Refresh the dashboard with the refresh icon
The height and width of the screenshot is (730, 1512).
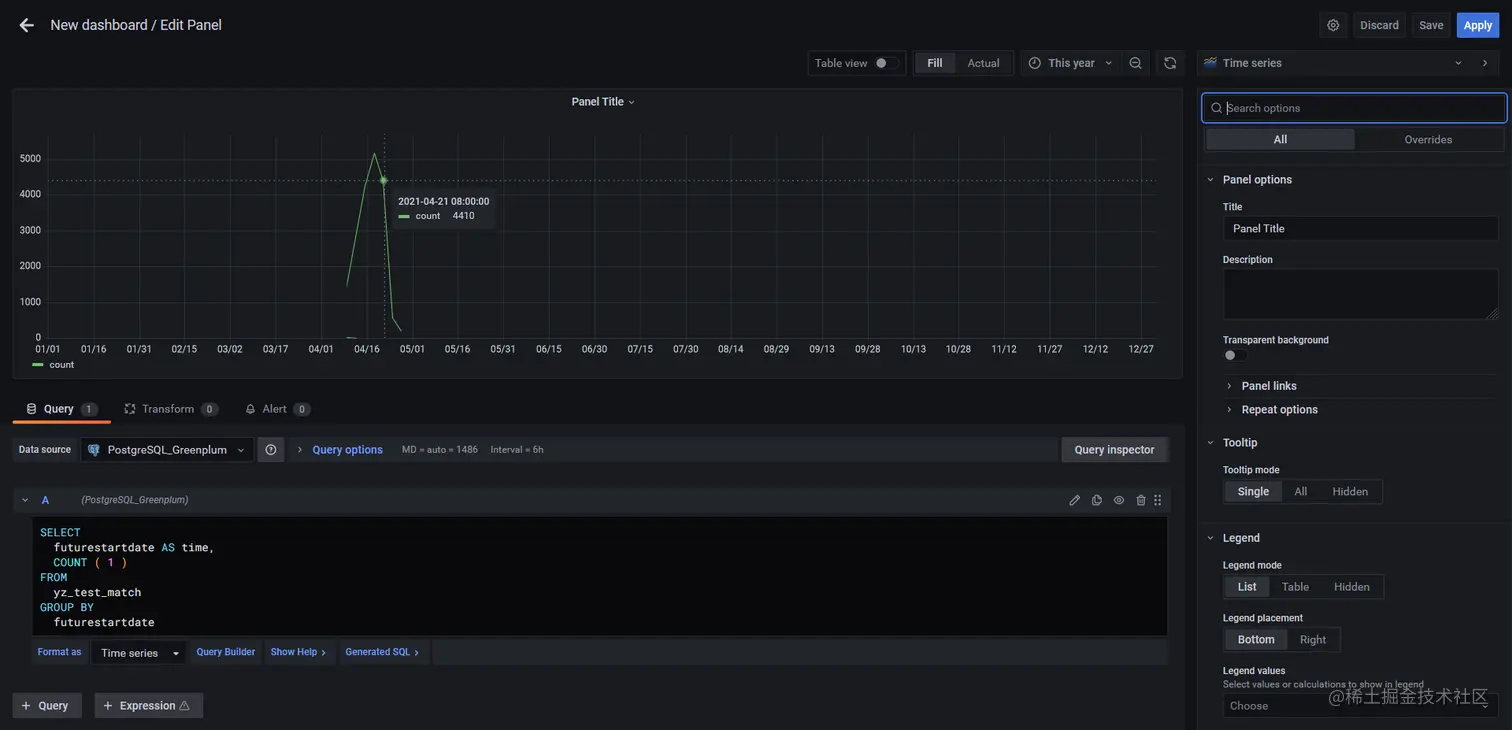[1170, 63]
